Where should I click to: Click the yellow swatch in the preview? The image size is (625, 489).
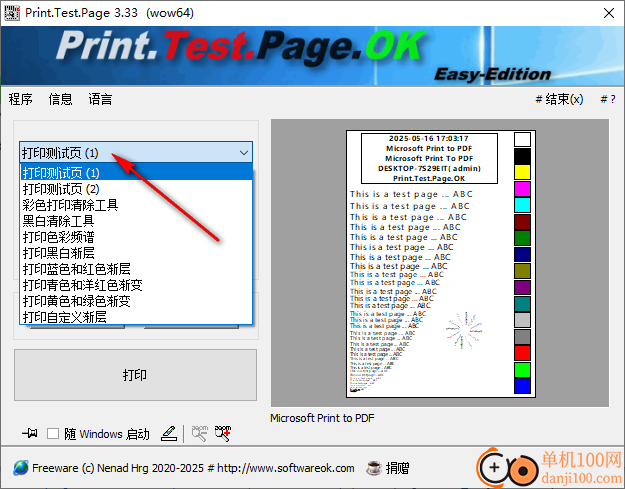pyautogui.click(x=522, y=172)
